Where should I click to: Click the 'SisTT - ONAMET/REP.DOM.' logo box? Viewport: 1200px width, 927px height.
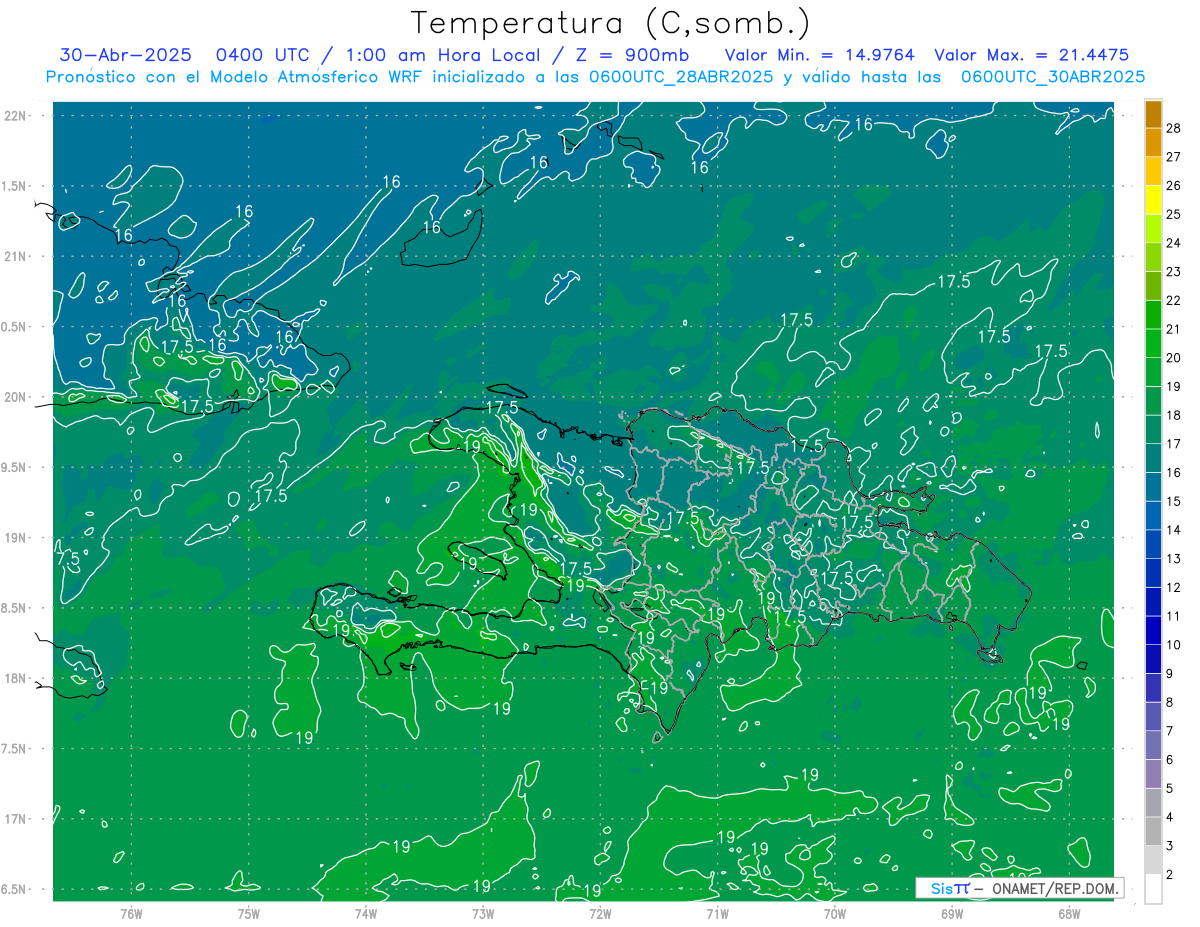(x=1019, y=888)
